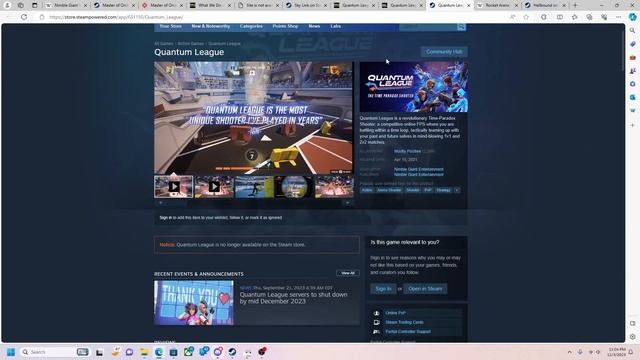Click the store search magnifier icon
The image size is (640, 360).
pos(461,27)
